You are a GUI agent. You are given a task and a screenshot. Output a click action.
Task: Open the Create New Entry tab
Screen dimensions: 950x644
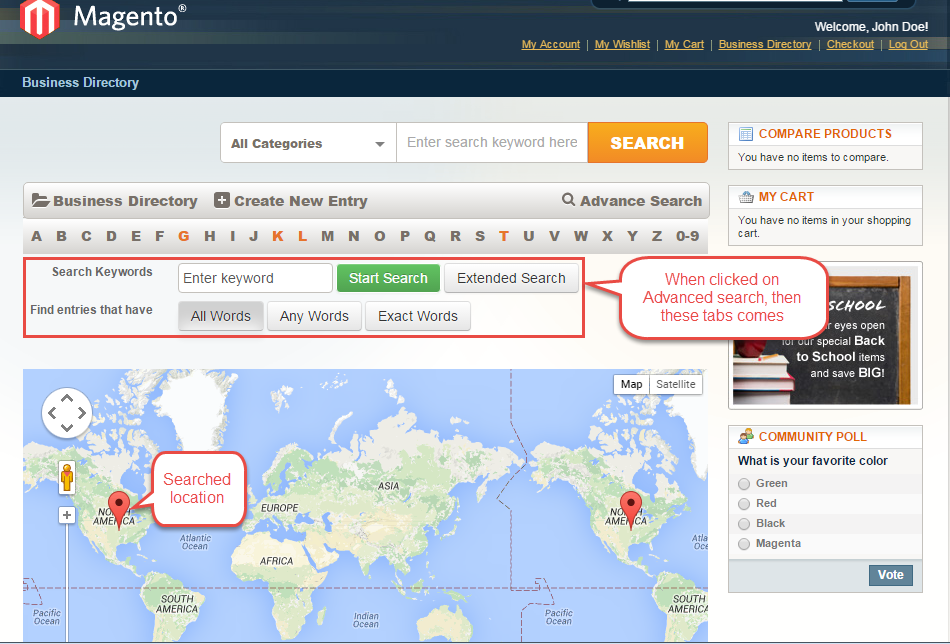pos(291,201)
